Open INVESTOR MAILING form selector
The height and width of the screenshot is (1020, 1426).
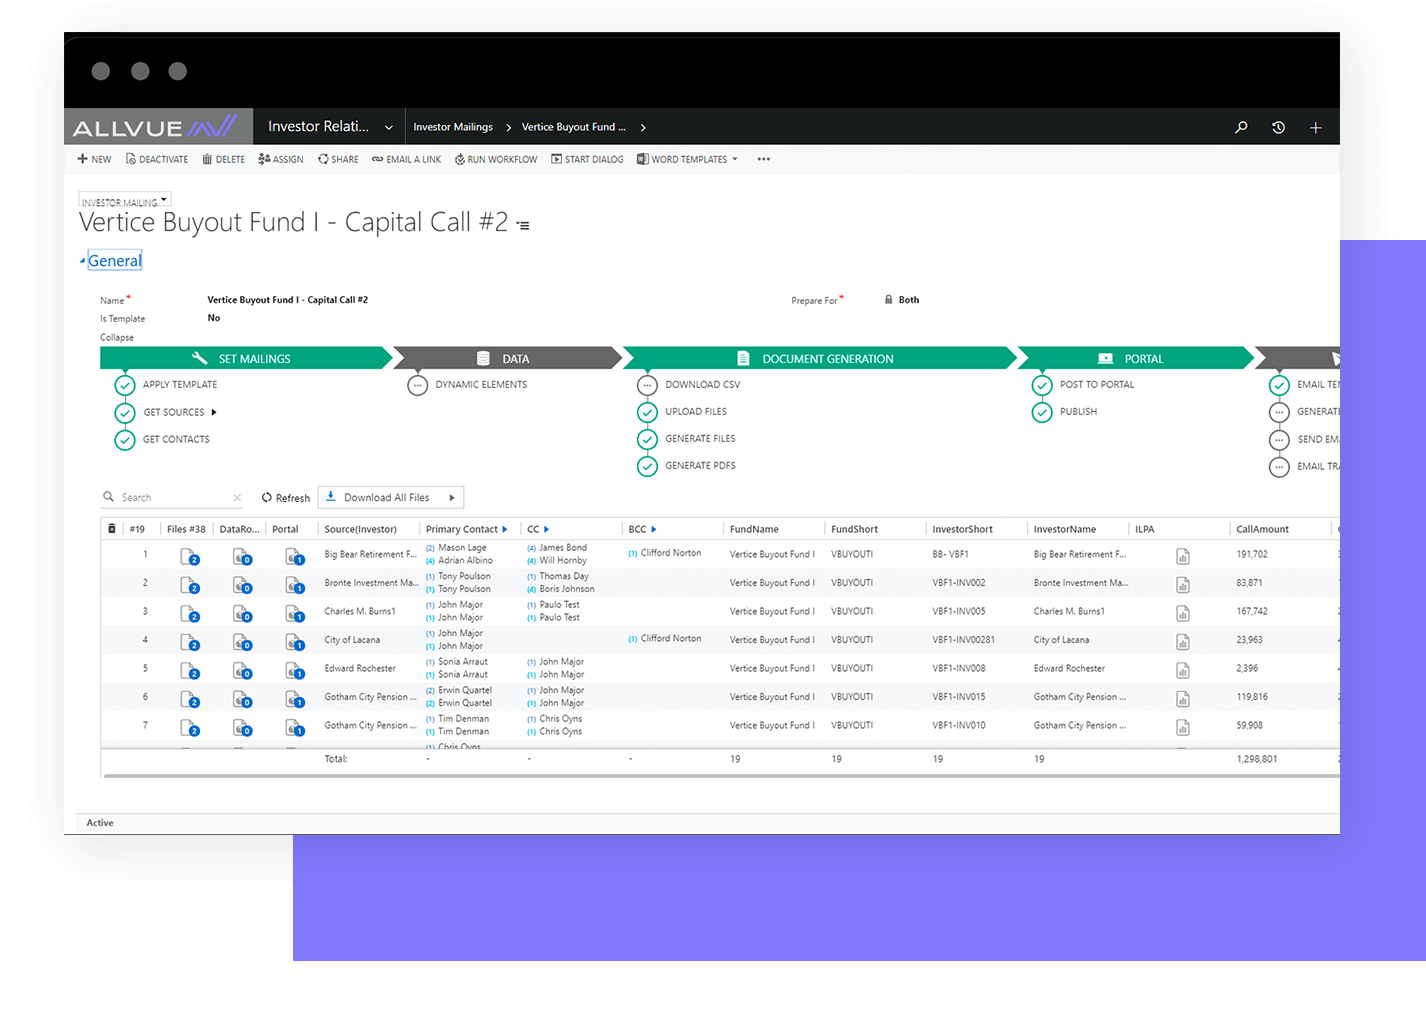coord(125,201)
